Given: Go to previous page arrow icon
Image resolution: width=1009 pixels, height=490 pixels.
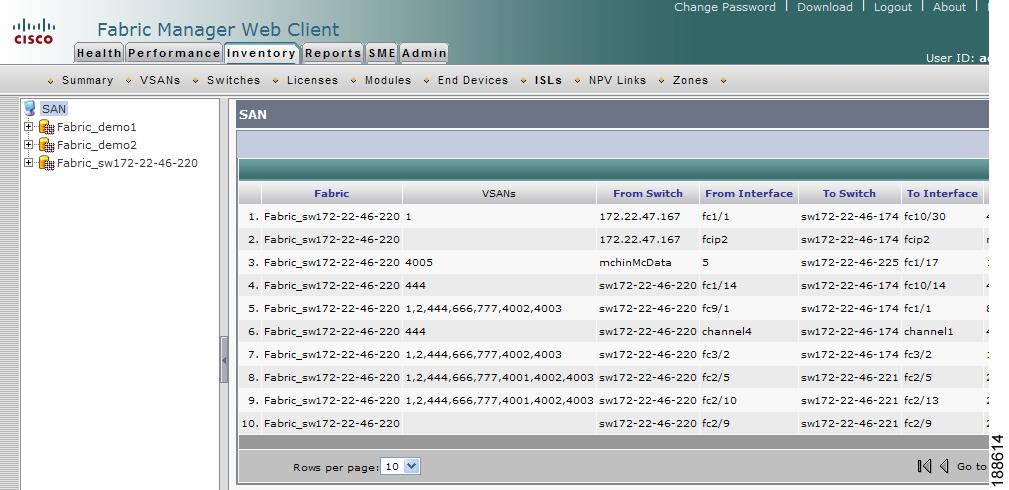Looking at the screenshot, I should tap(943, 466).
